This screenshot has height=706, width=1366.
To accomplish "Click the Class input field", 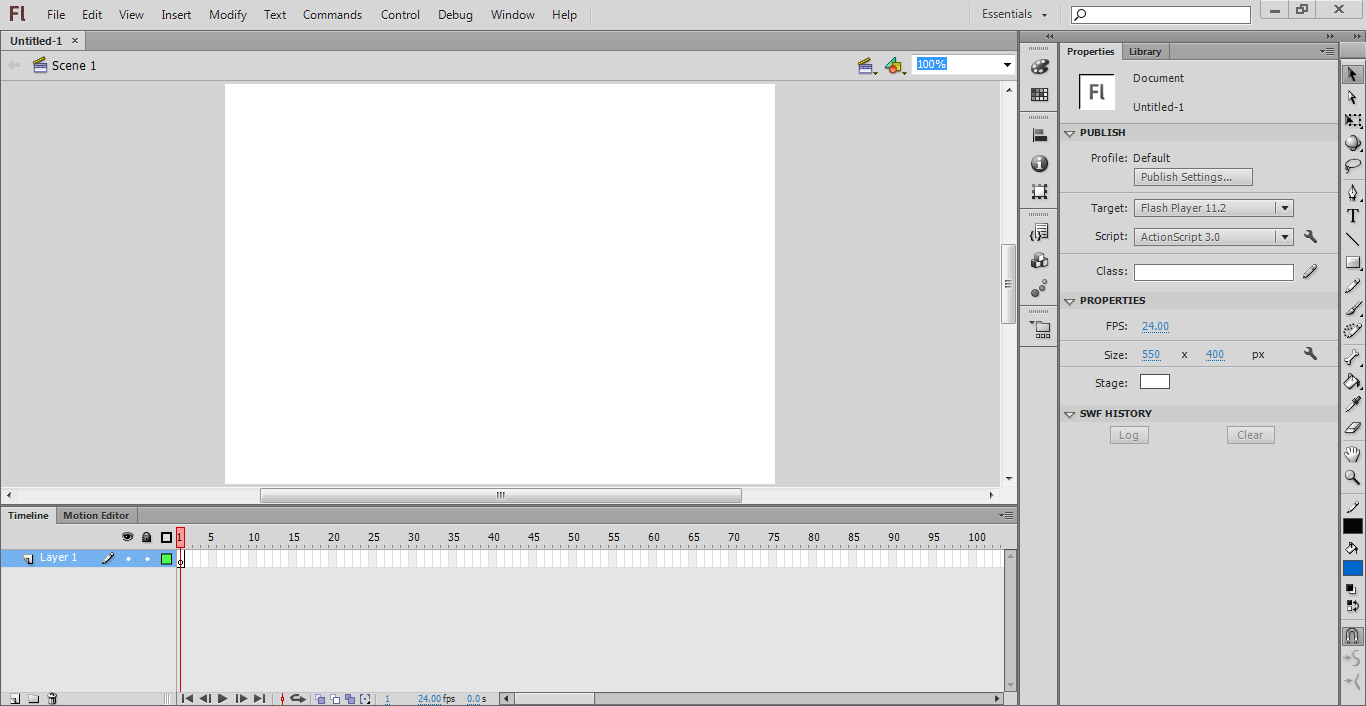I will (x=1213, y=272).
